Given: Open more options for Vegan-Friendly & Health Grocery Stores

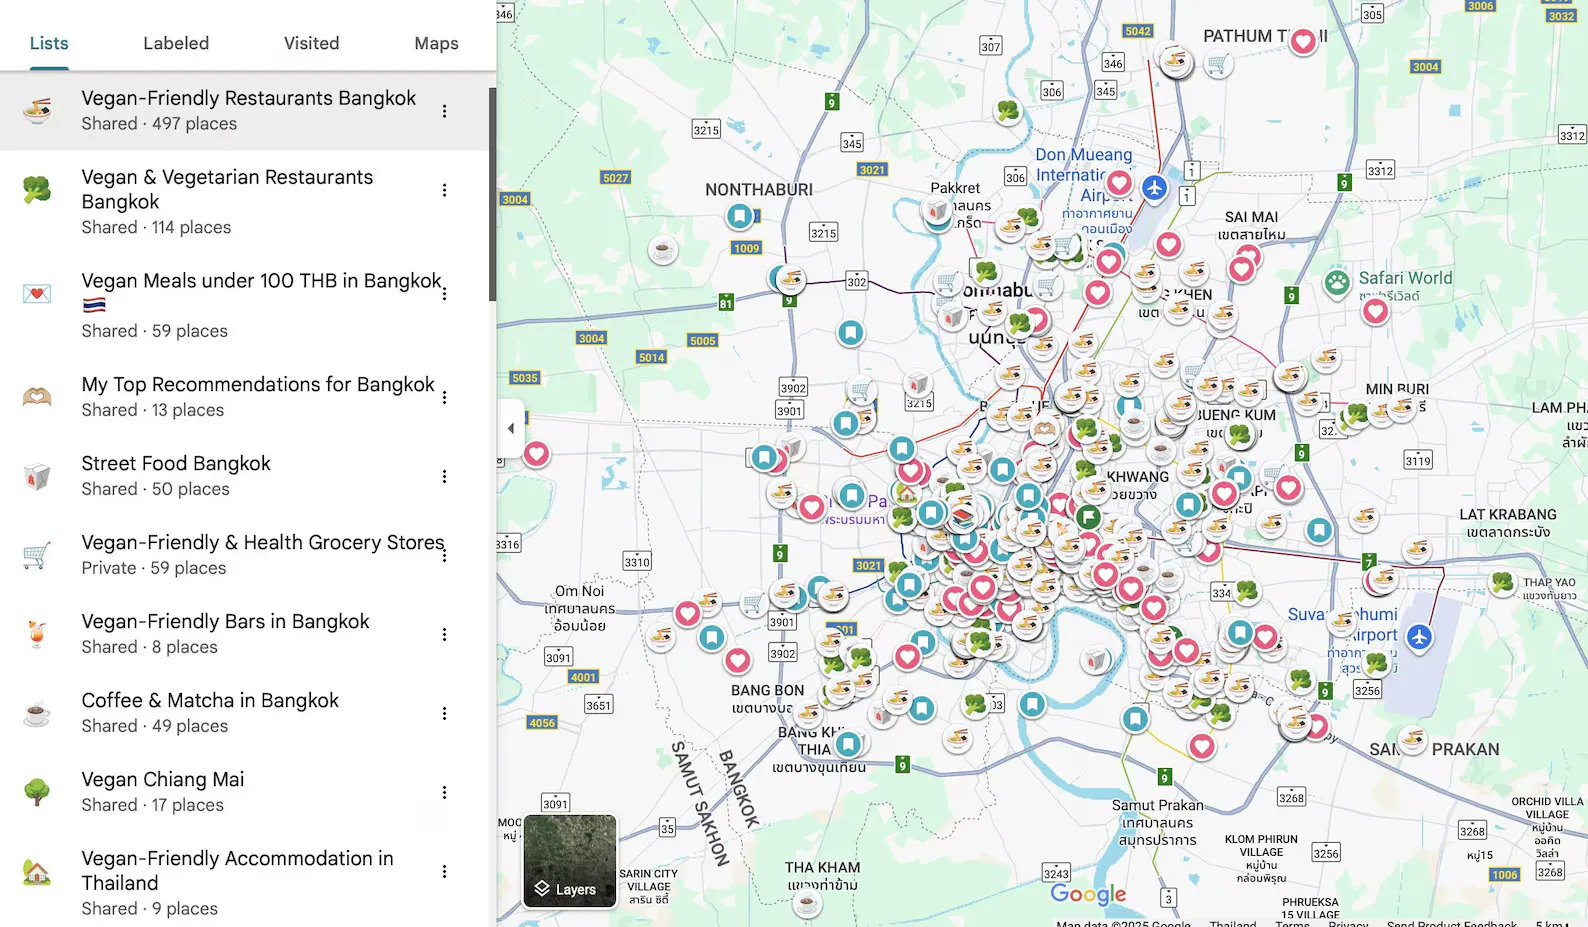Looking at the screenshot, I should 445,555.
